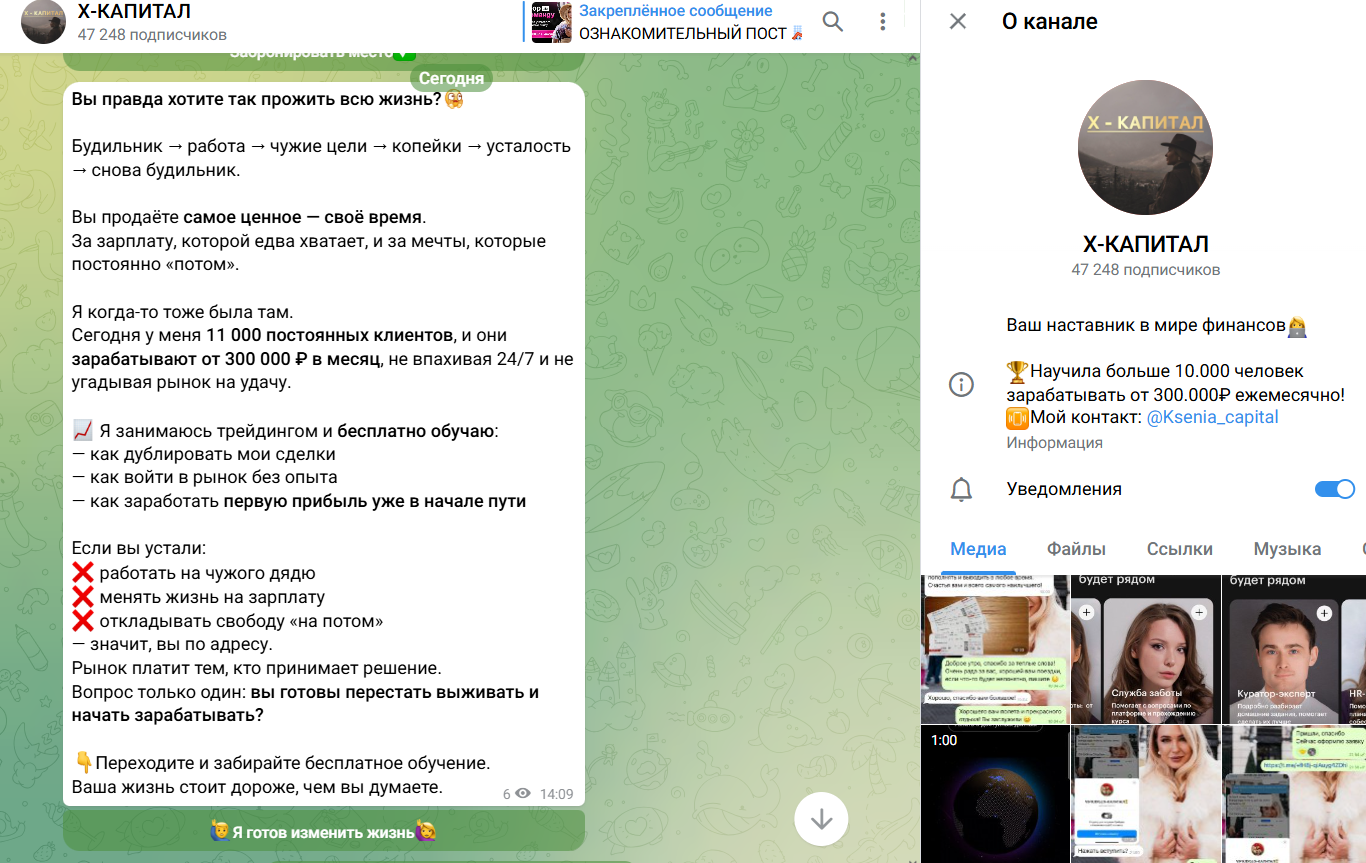The height and width of the screenshot is (863, 1366).
Task: Click the scroll-to-bottom arrow button
Action: click(820, 818)
